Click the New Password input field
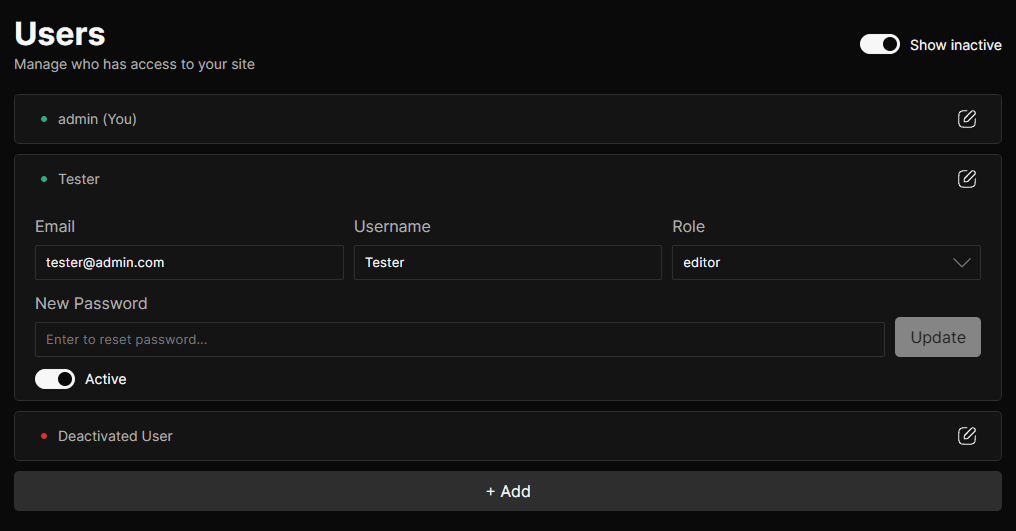 coord(459,340)
